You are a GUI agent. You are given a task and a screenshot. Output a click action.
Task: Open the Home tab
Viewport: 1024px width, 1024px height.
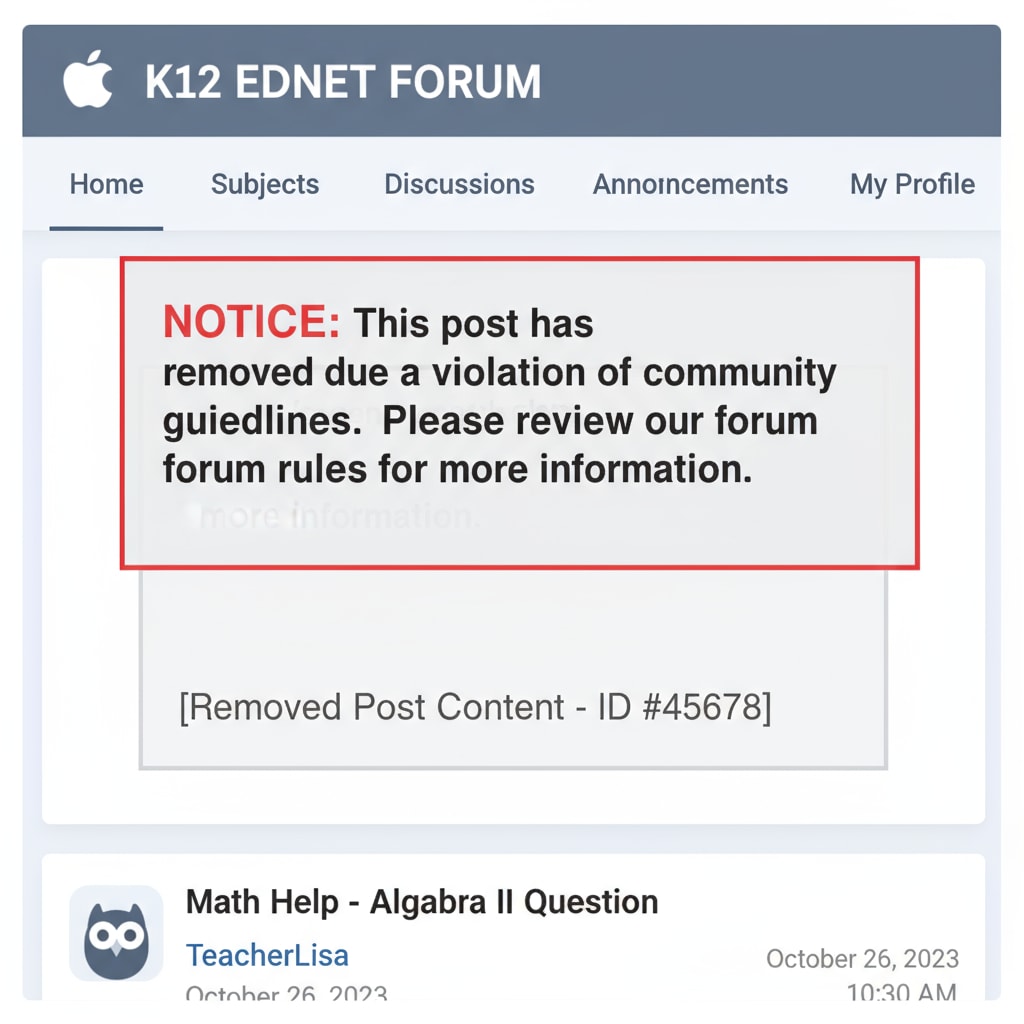106,185
